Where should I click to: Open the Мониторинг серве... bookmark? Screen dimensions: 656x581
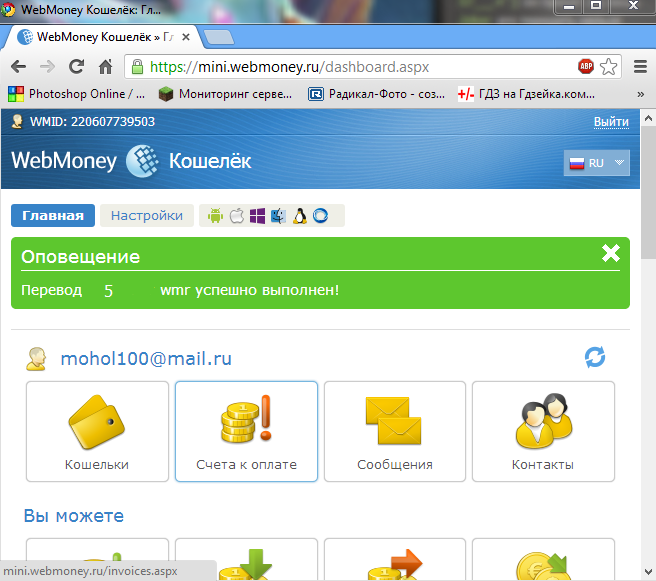pos(226,94)
